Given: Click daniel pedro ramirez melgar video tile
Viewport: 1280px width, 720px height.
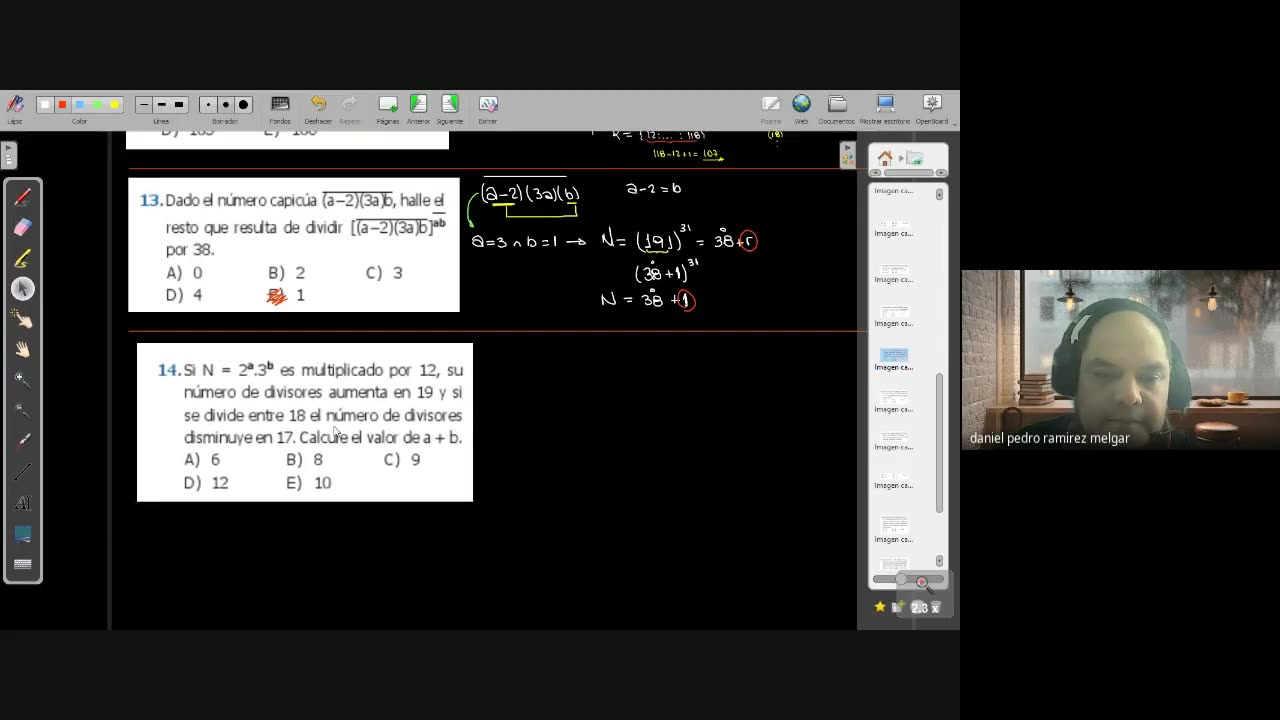Looking at the screenshot, I should (x=1121, y=360).
